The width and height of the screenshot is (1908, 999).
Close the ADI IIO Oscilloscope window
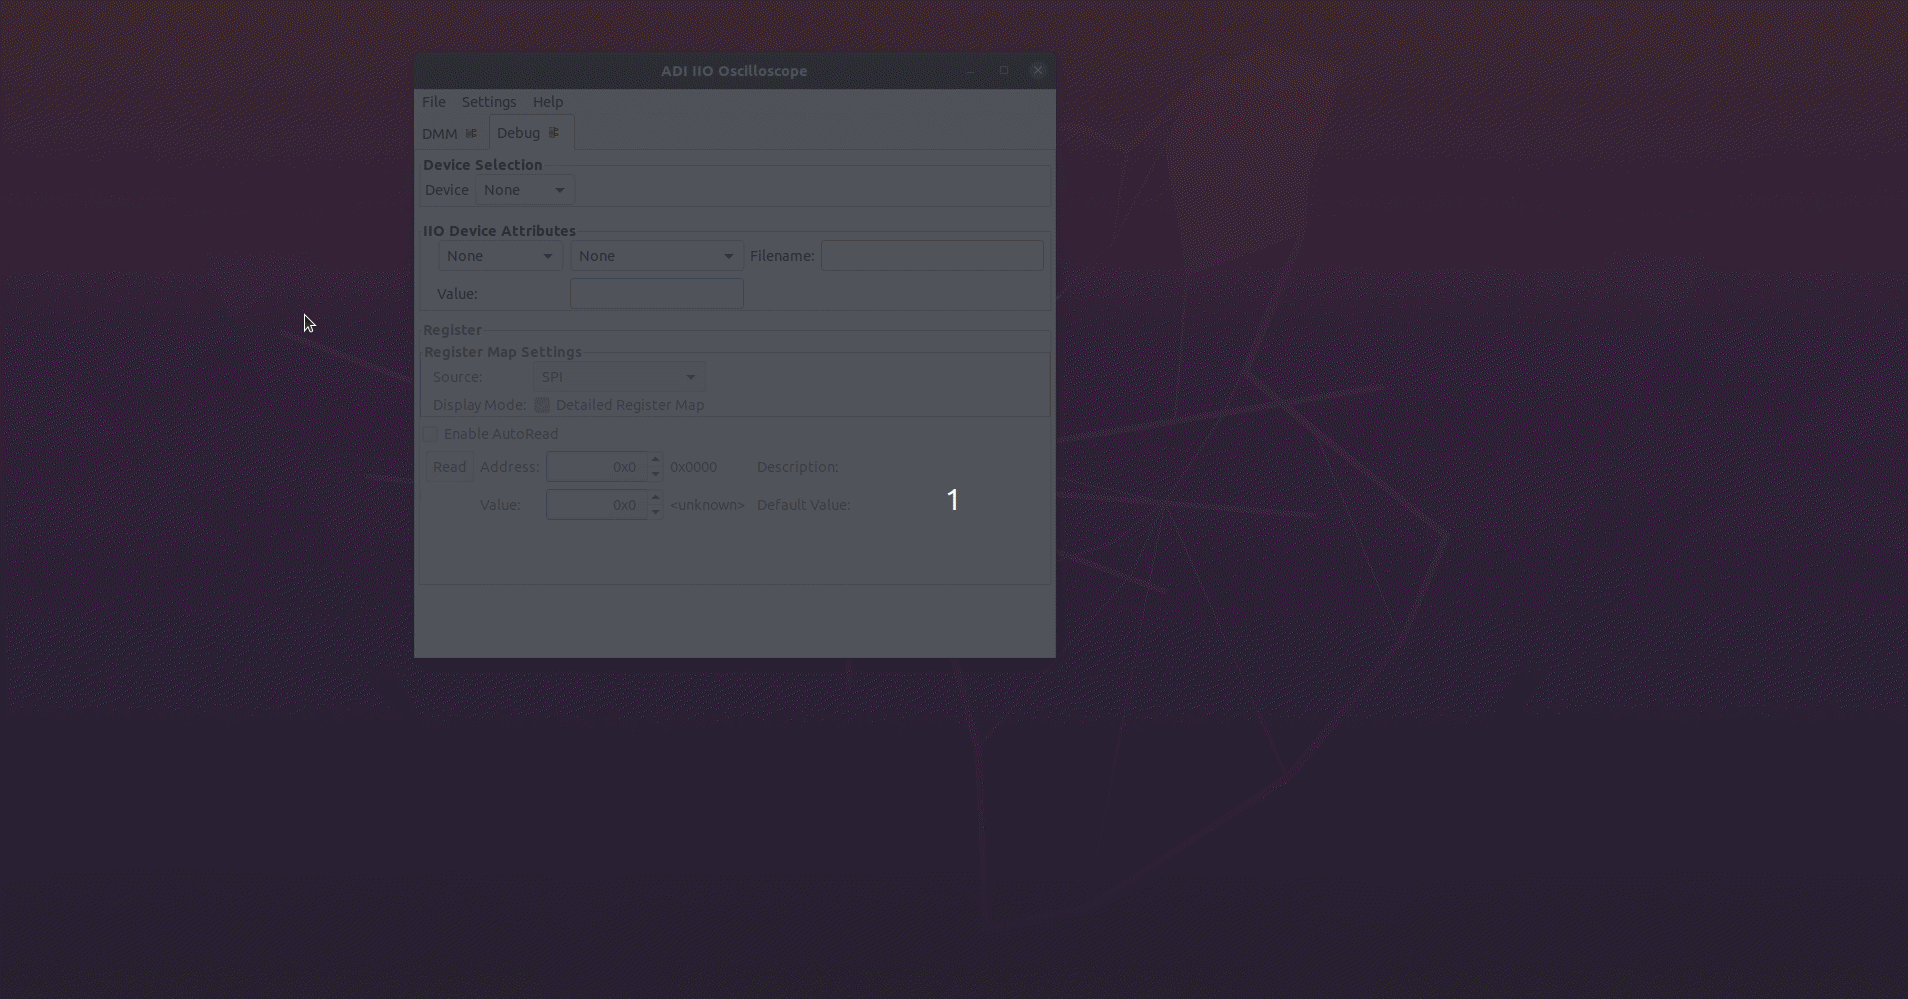click(x=1038, y=70)
